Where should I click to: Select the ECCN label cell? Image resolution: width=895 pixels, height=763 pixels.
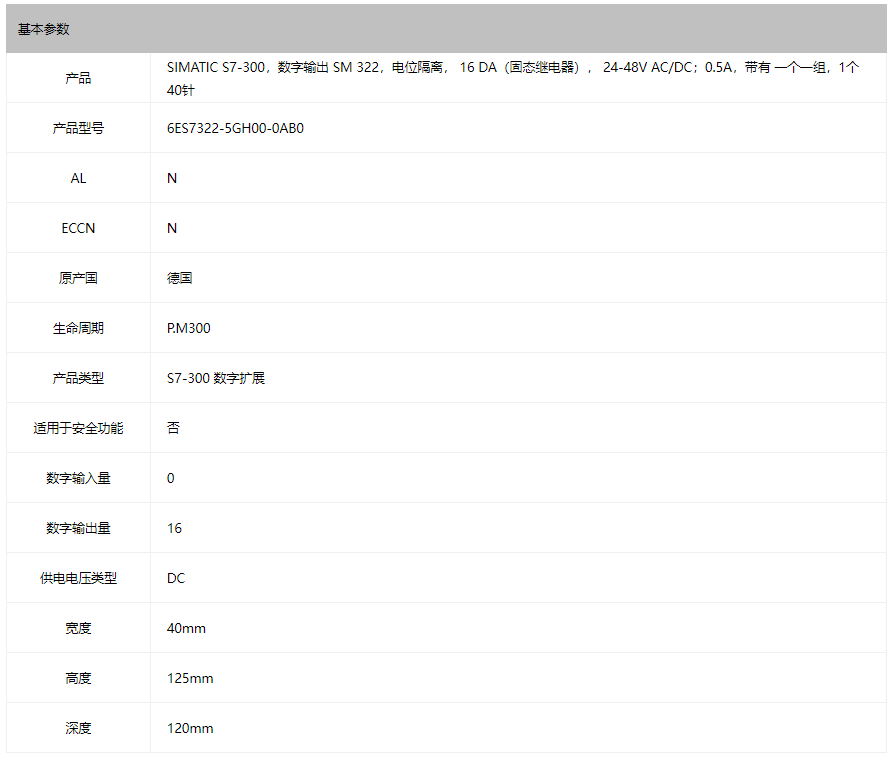pyautogui.click(x=78, y=228)
